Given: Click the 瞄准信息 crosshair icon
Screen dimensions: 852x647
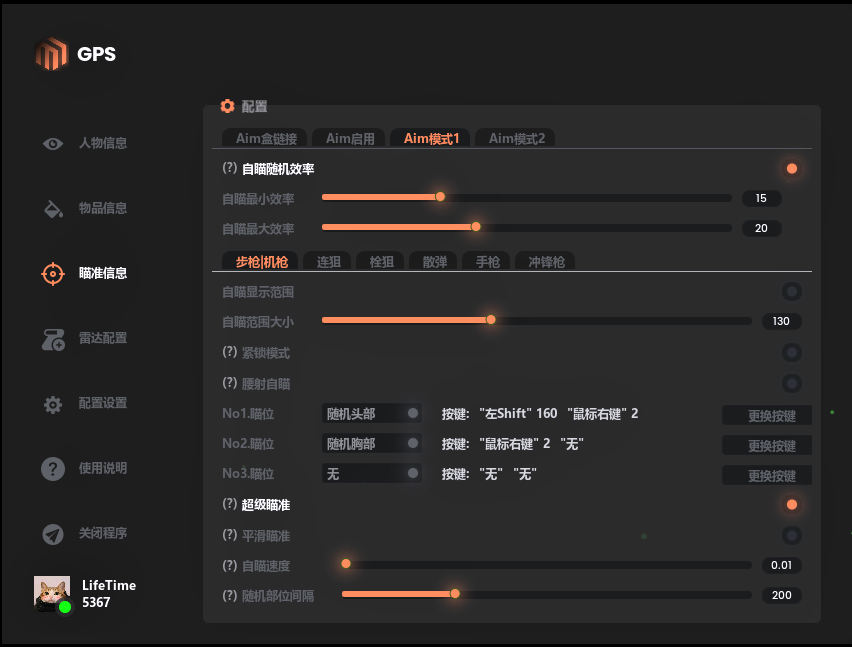Looking at the screenshot, I should coord(52,273).
